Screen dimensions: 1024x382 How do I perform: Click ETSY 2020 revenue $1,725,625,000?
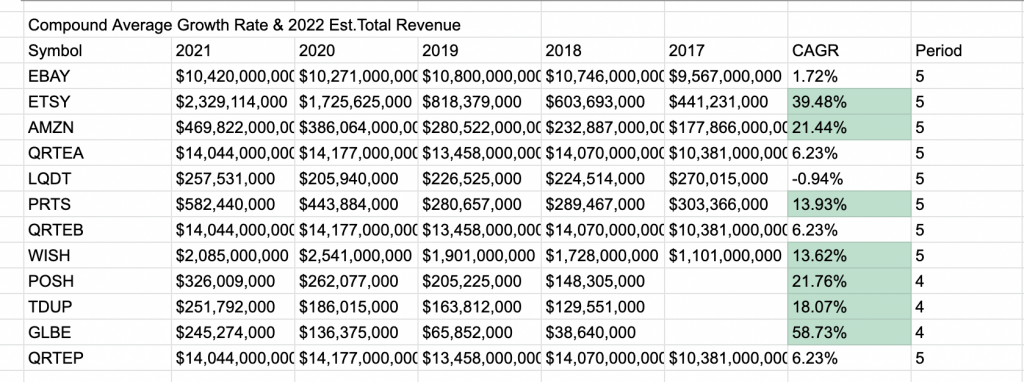pyautogui.click(x=357, y=102)
